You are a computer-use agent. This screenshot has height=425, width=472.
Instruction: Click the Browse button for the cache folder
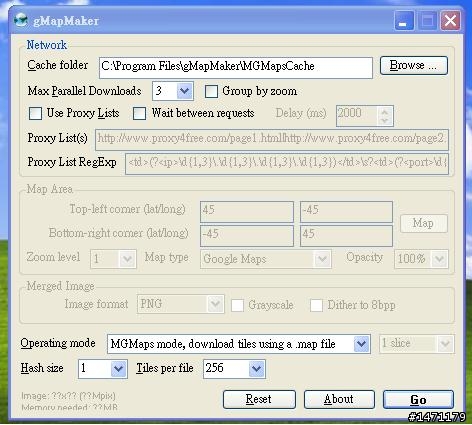pos(414,65)
